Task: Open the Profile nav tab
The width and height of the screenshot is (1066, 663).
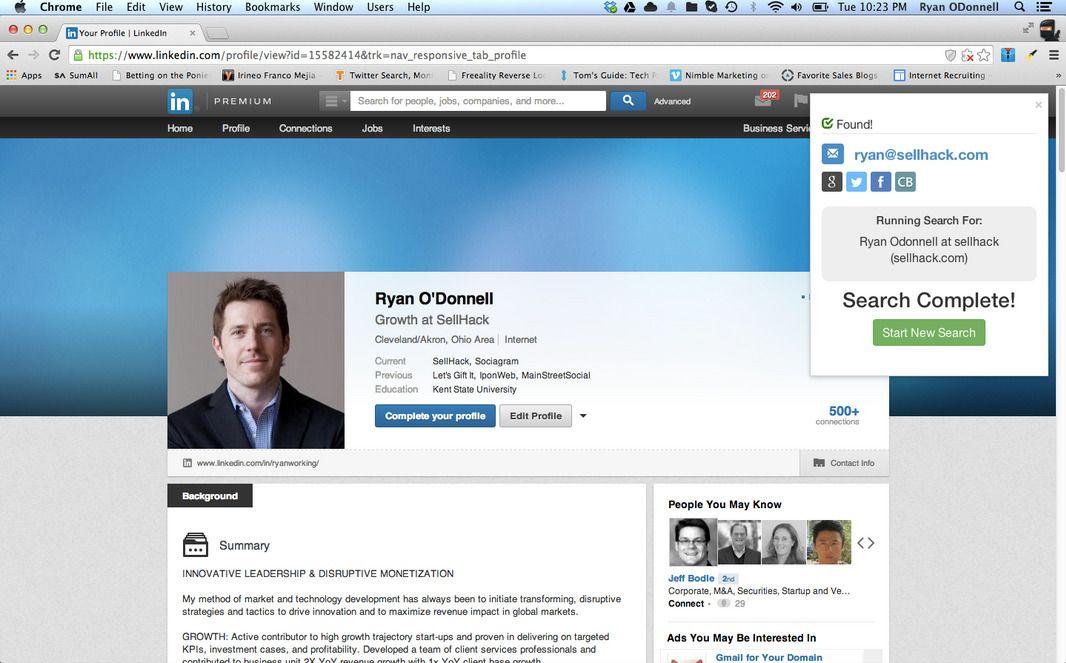Action: tap(235, 128)
